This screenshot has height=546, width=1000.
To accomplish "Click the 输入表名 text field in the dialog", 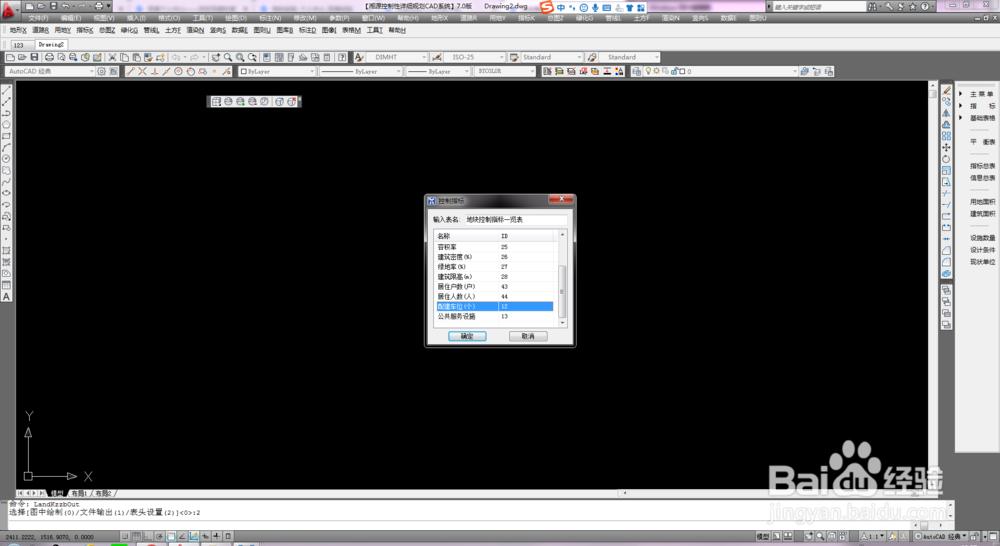I will pyautogui.click(x=515, y=219).
